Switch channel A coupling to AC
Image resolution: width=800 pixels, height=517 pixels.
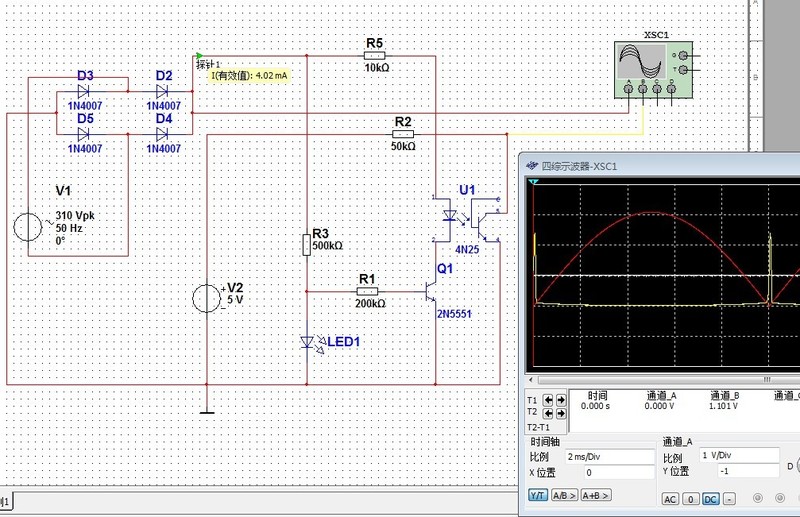pos(670,499)
